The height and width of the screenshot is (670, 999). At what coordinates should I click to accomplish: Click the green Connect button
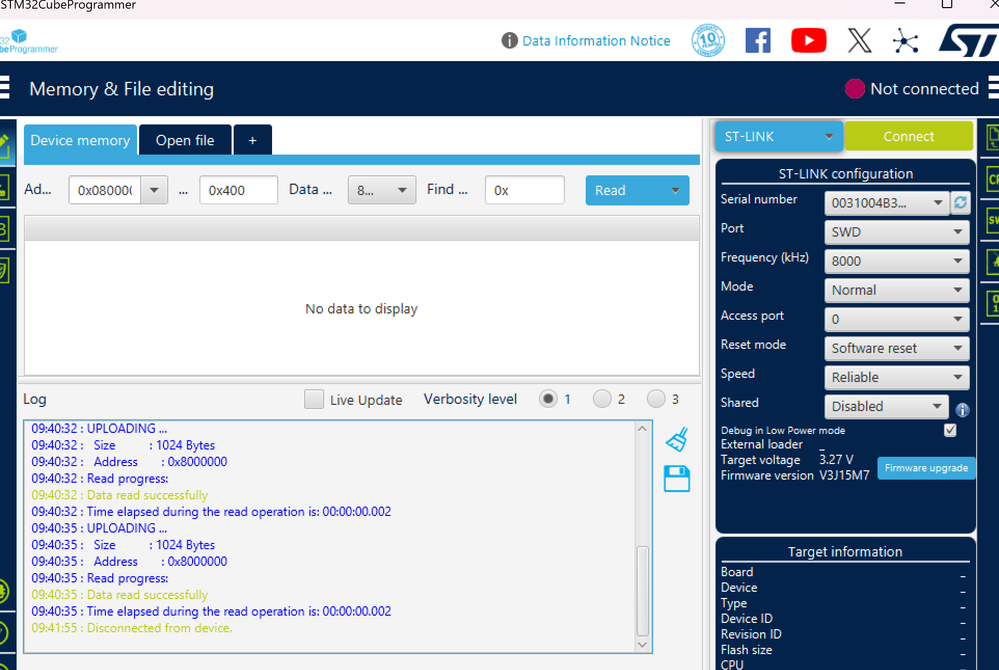[909, 136]
